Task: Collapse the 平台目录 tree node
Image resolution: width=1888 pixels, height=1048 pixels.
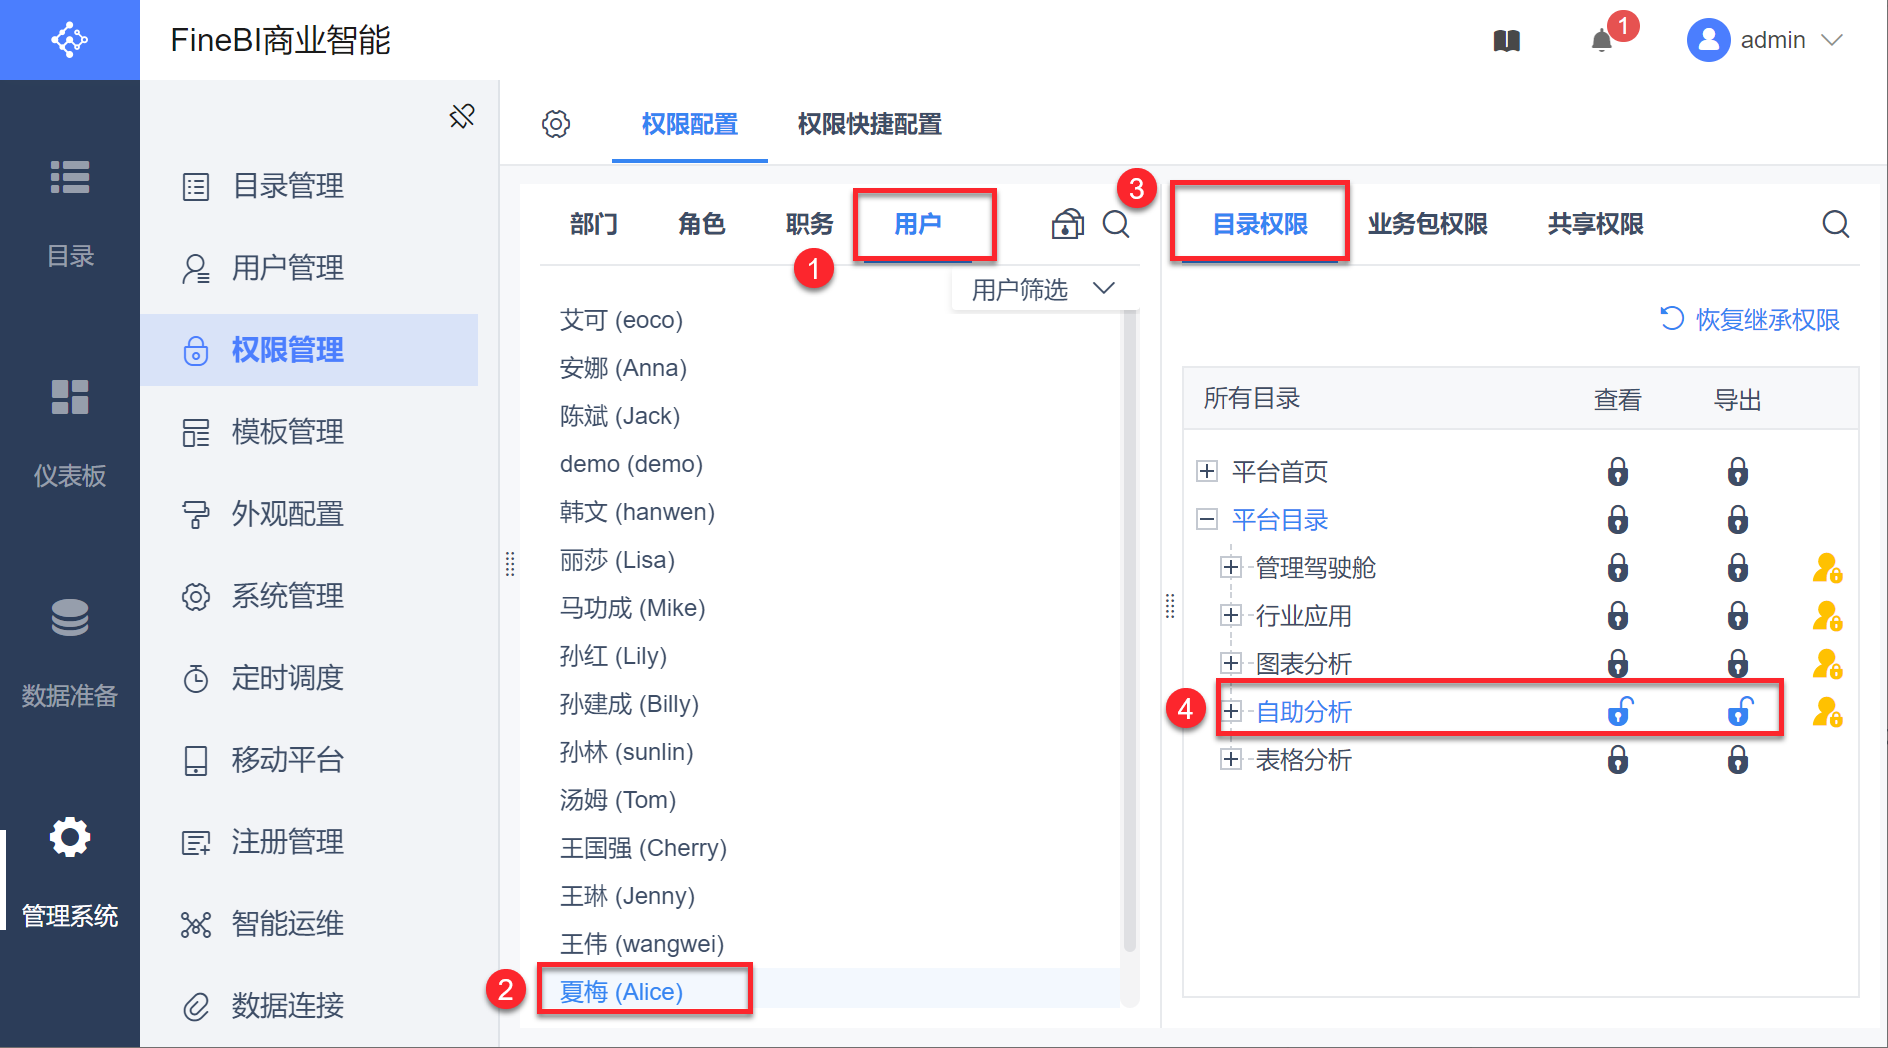Action: 1207,519
